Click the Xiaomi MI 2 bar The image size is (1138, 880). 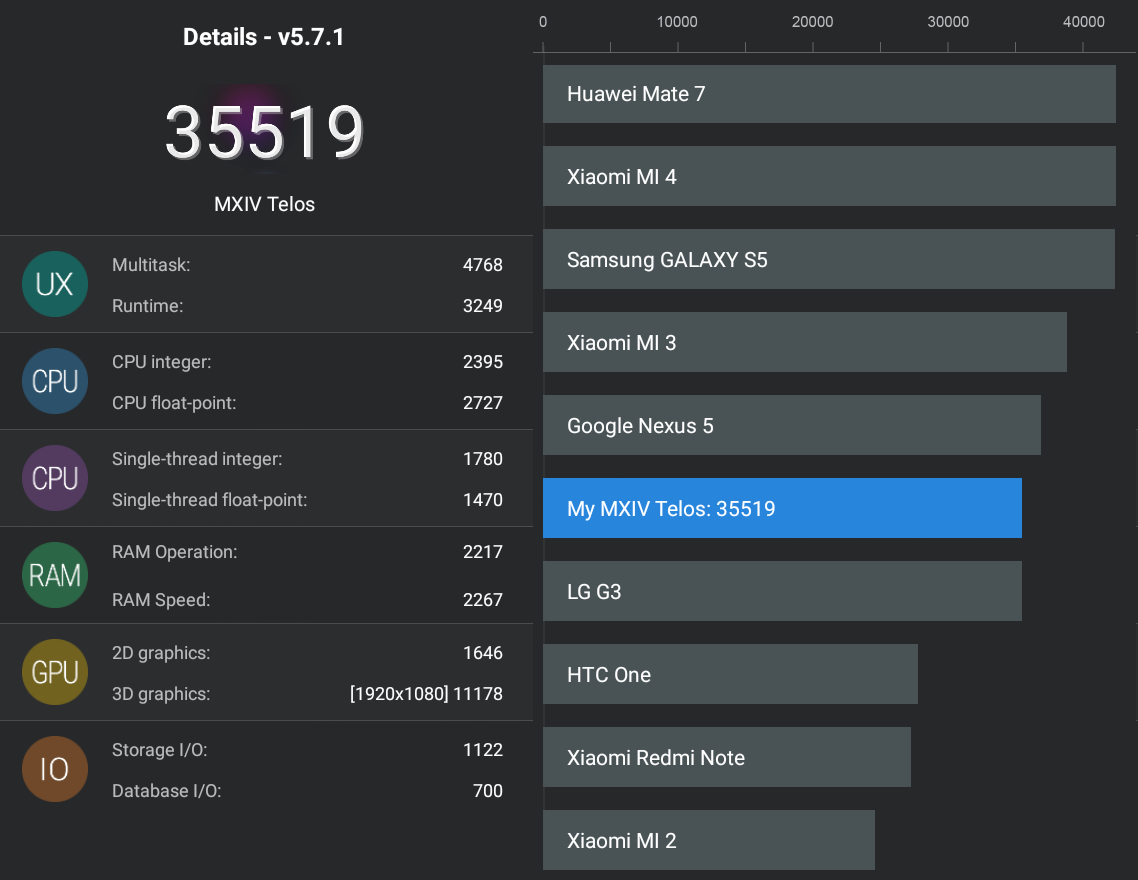point(709,840)
